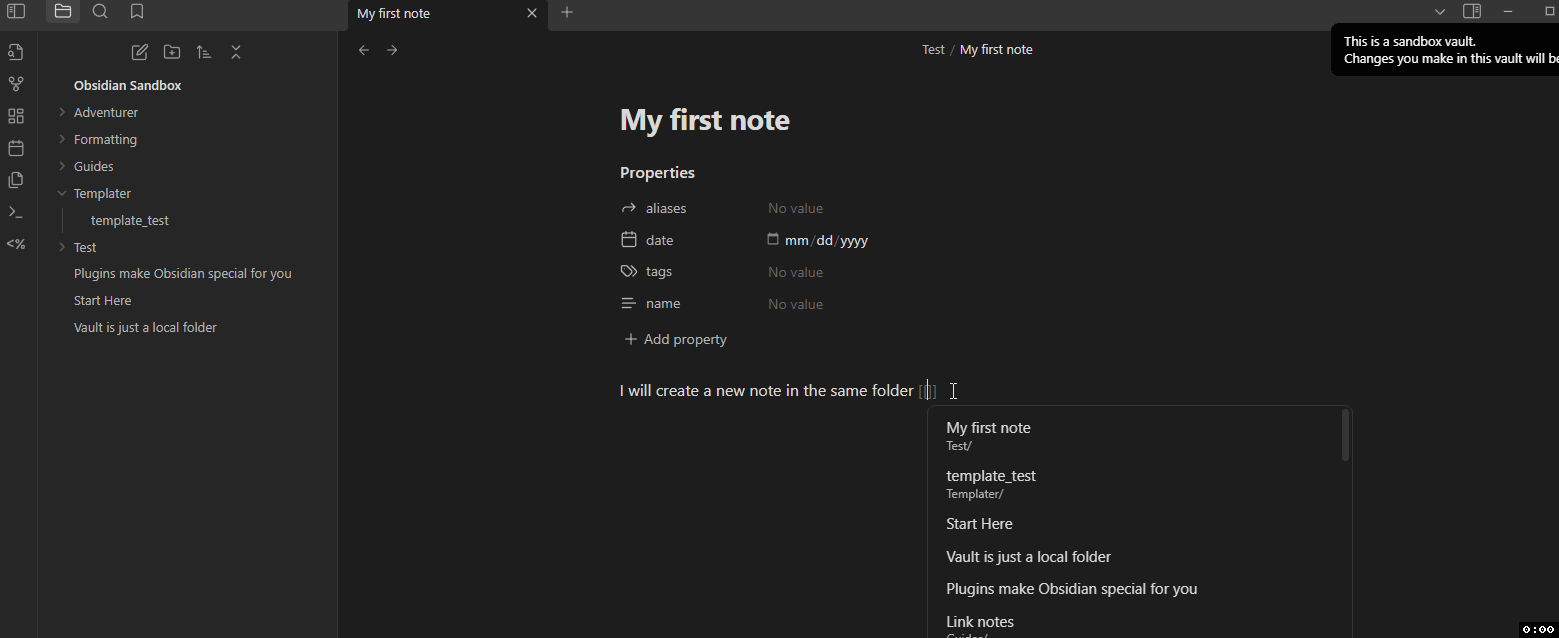Navigate forward with the right arrow
The width and height of the screenshot is (1559, 638).
(x=392, y=50)
